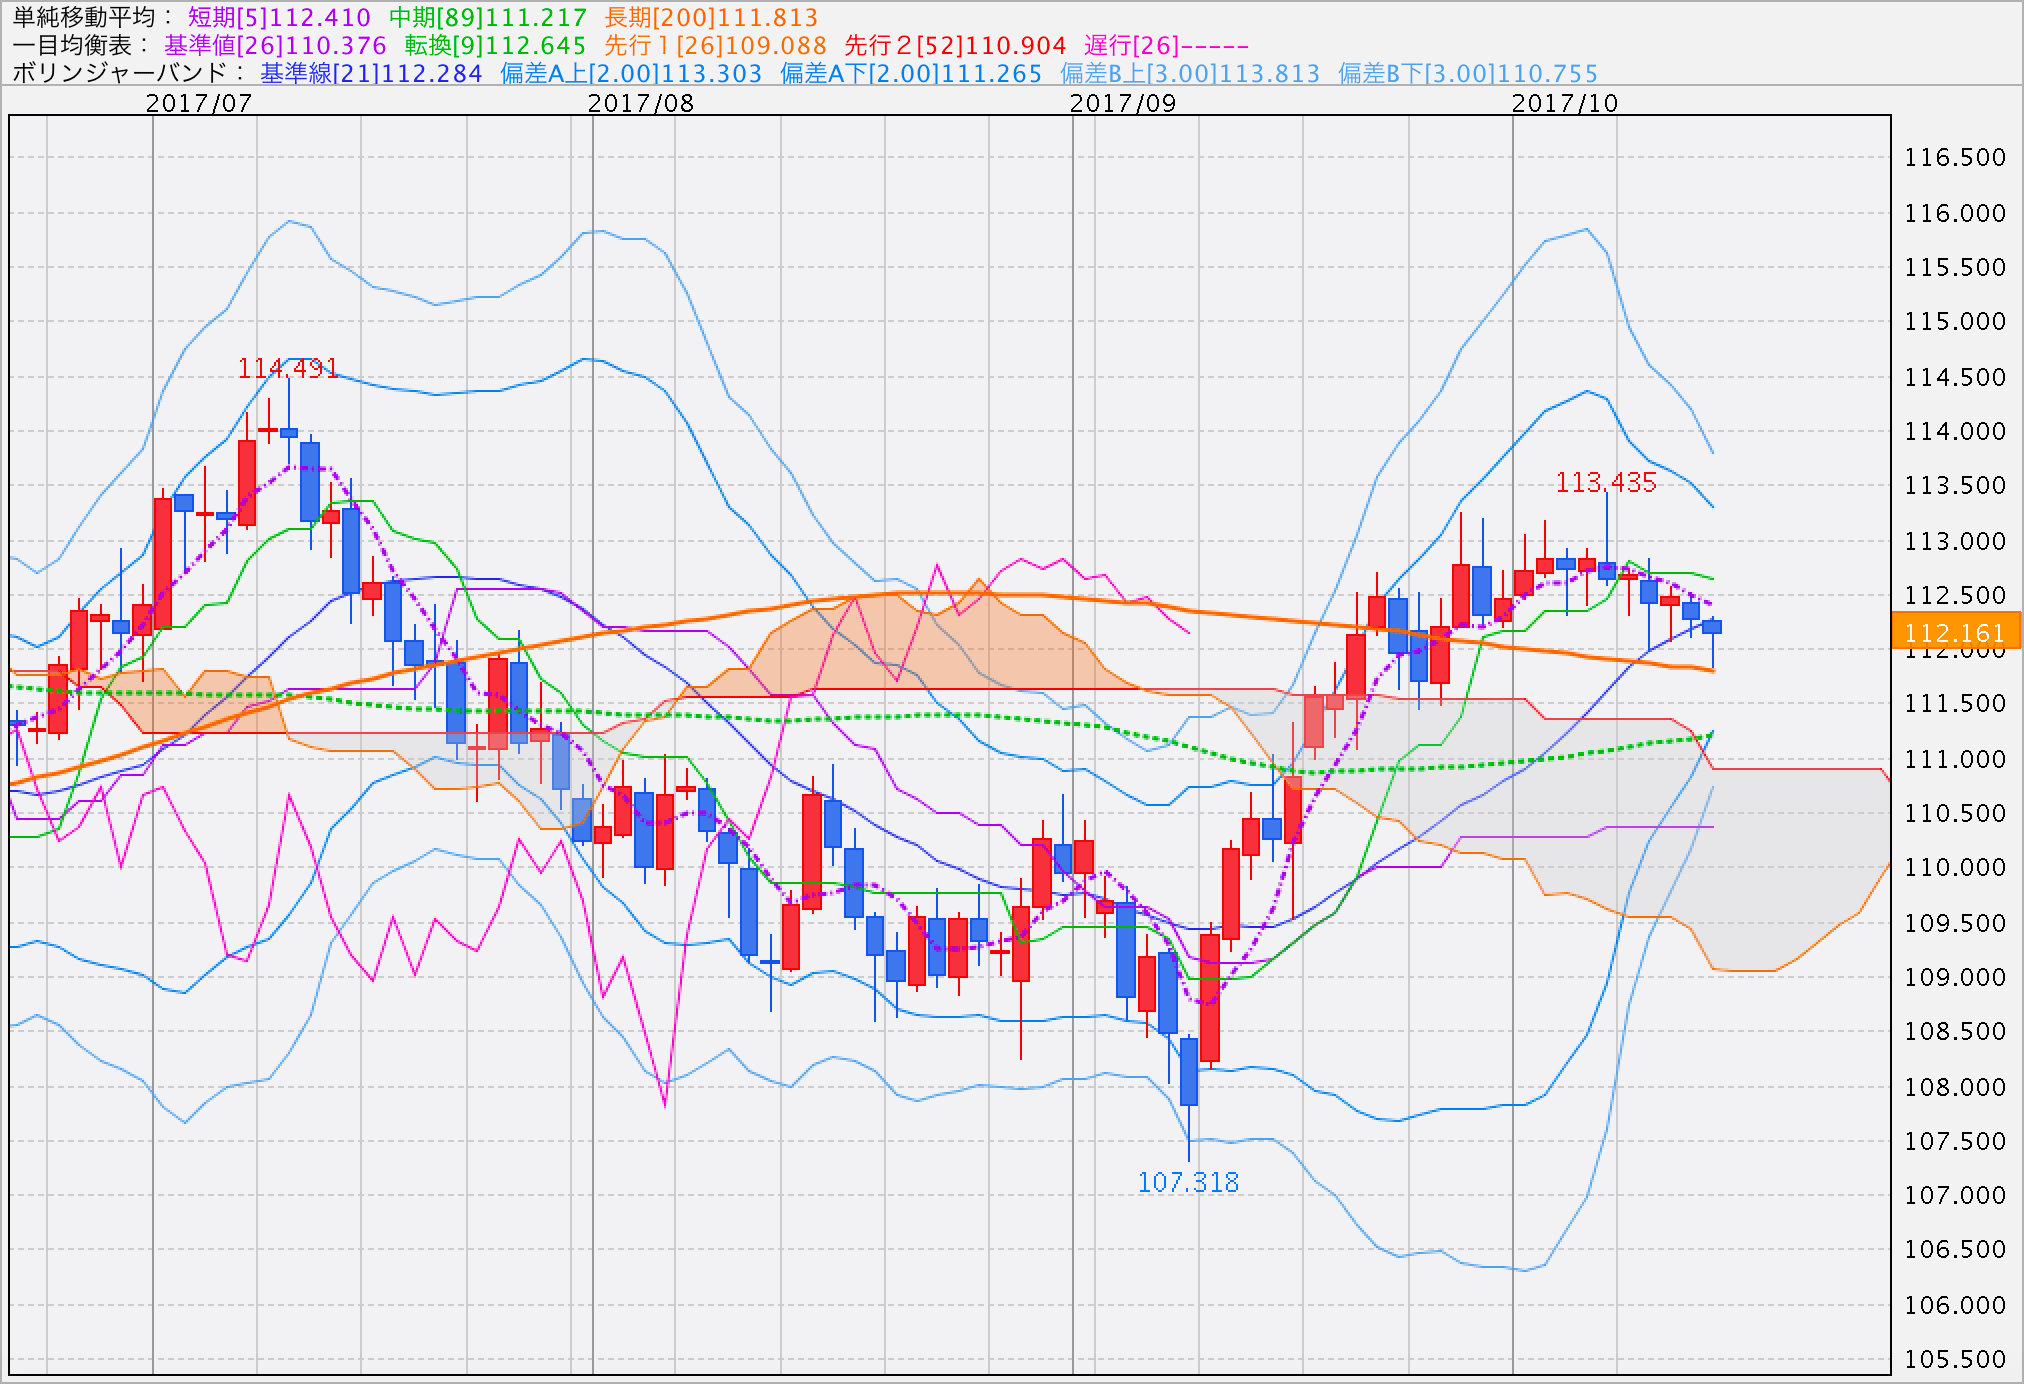Click the mid-term MA label 中期[89]111.217
The width and height of the screenshot is (2024, 1384).
tap(488, 17)
